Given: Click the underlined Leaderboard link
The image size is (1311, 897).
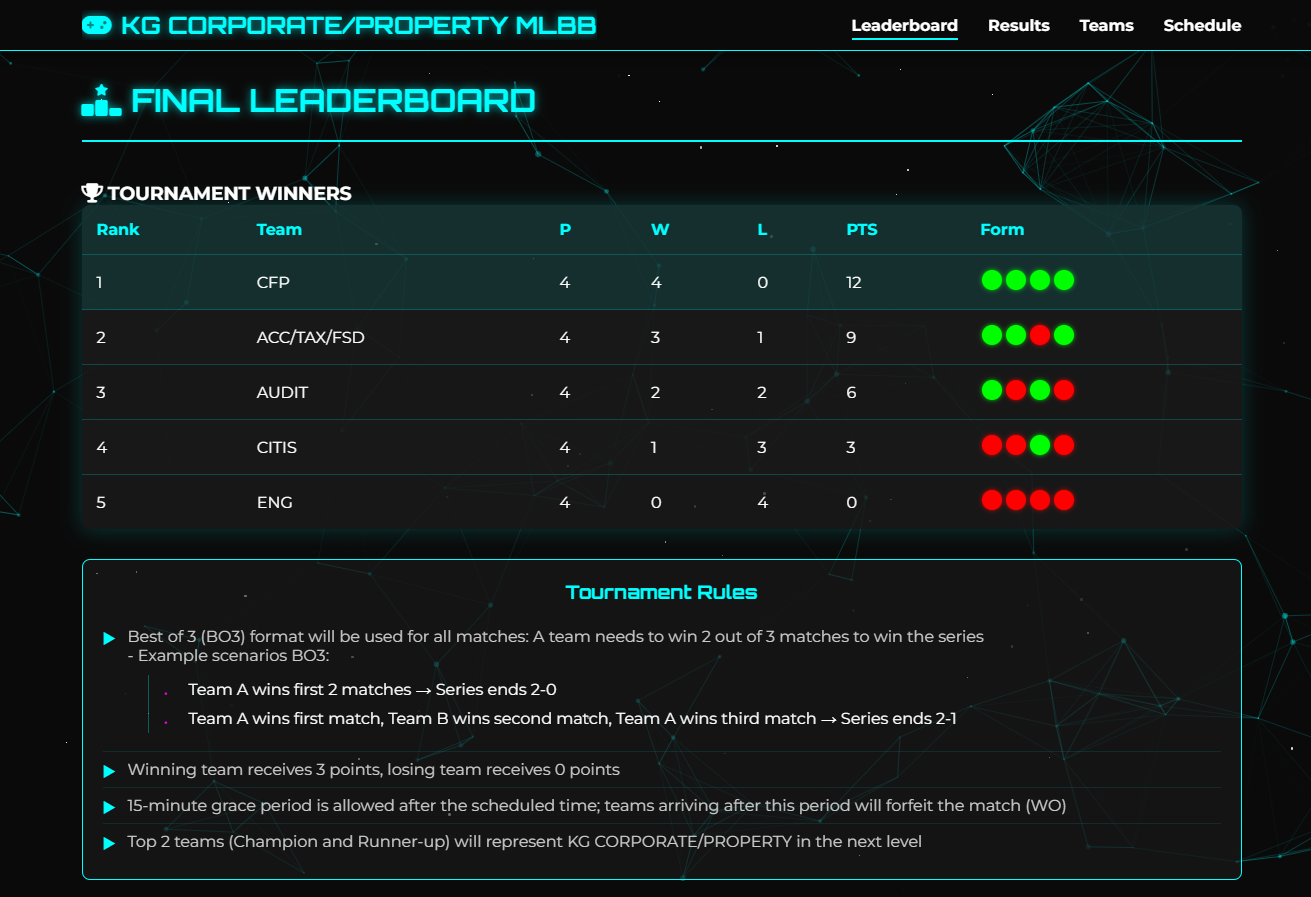Looking at the screenshot, I should (x=904, y=25).
